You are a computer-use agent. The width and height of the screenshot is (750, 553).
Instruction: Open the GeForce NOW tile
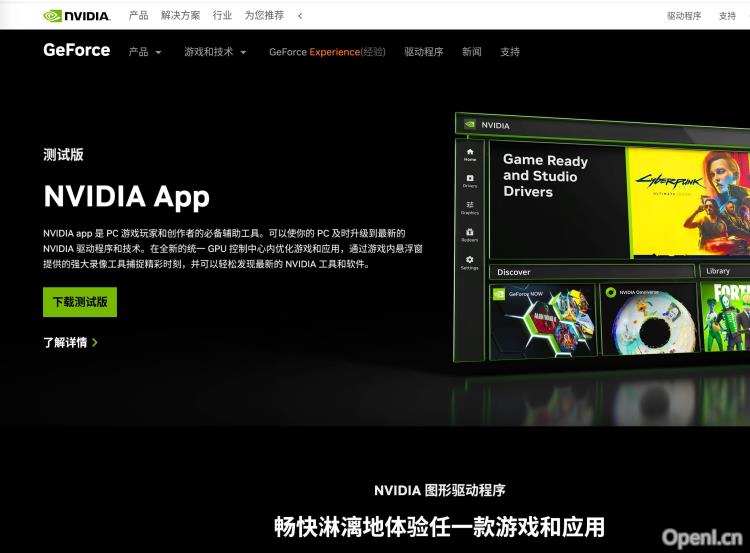point(543,320)
